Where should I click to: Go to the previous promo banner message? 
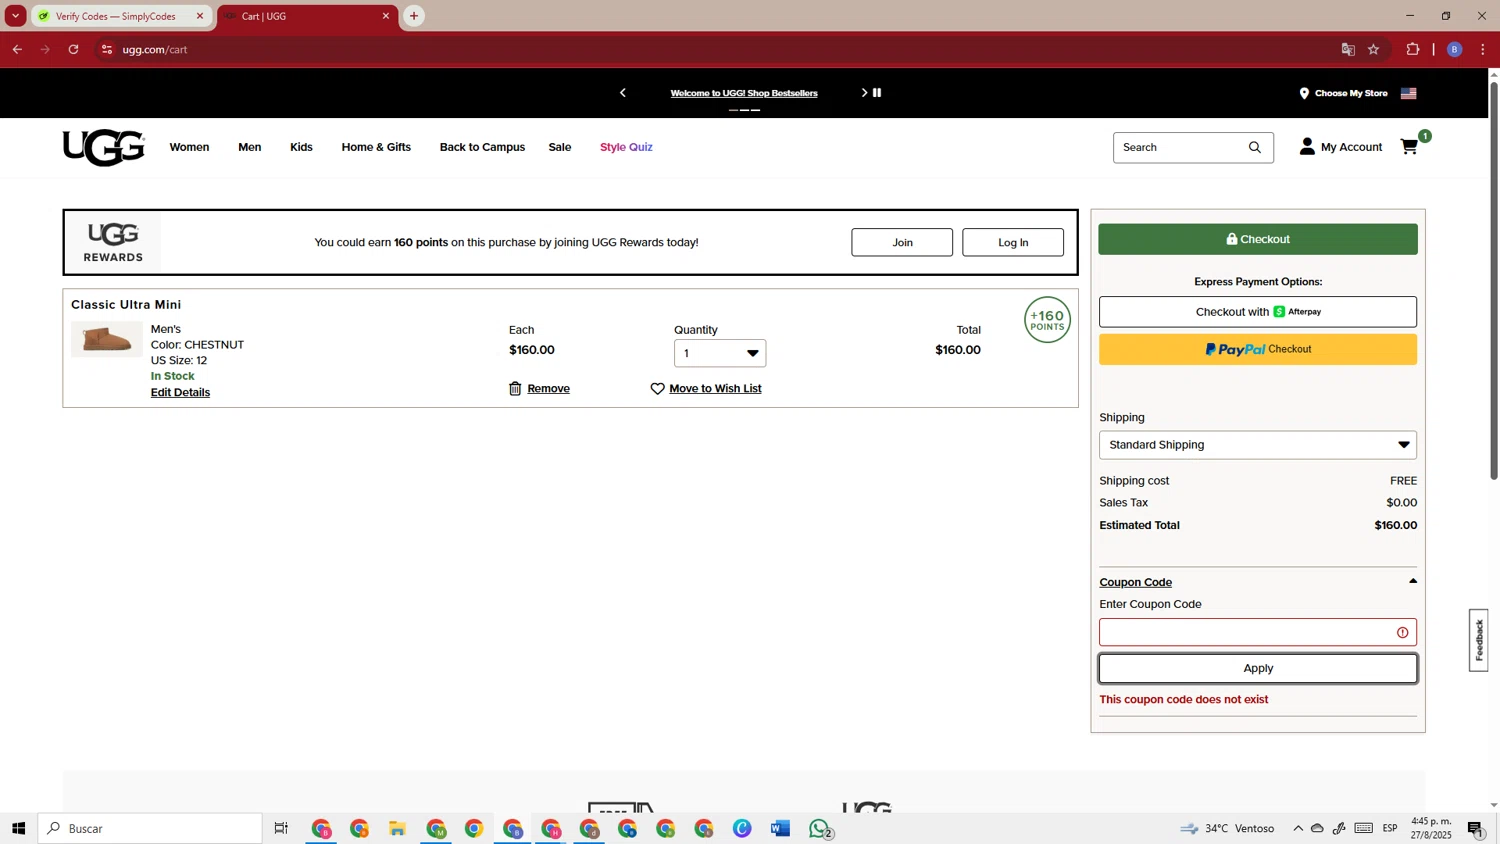[623, 93]
